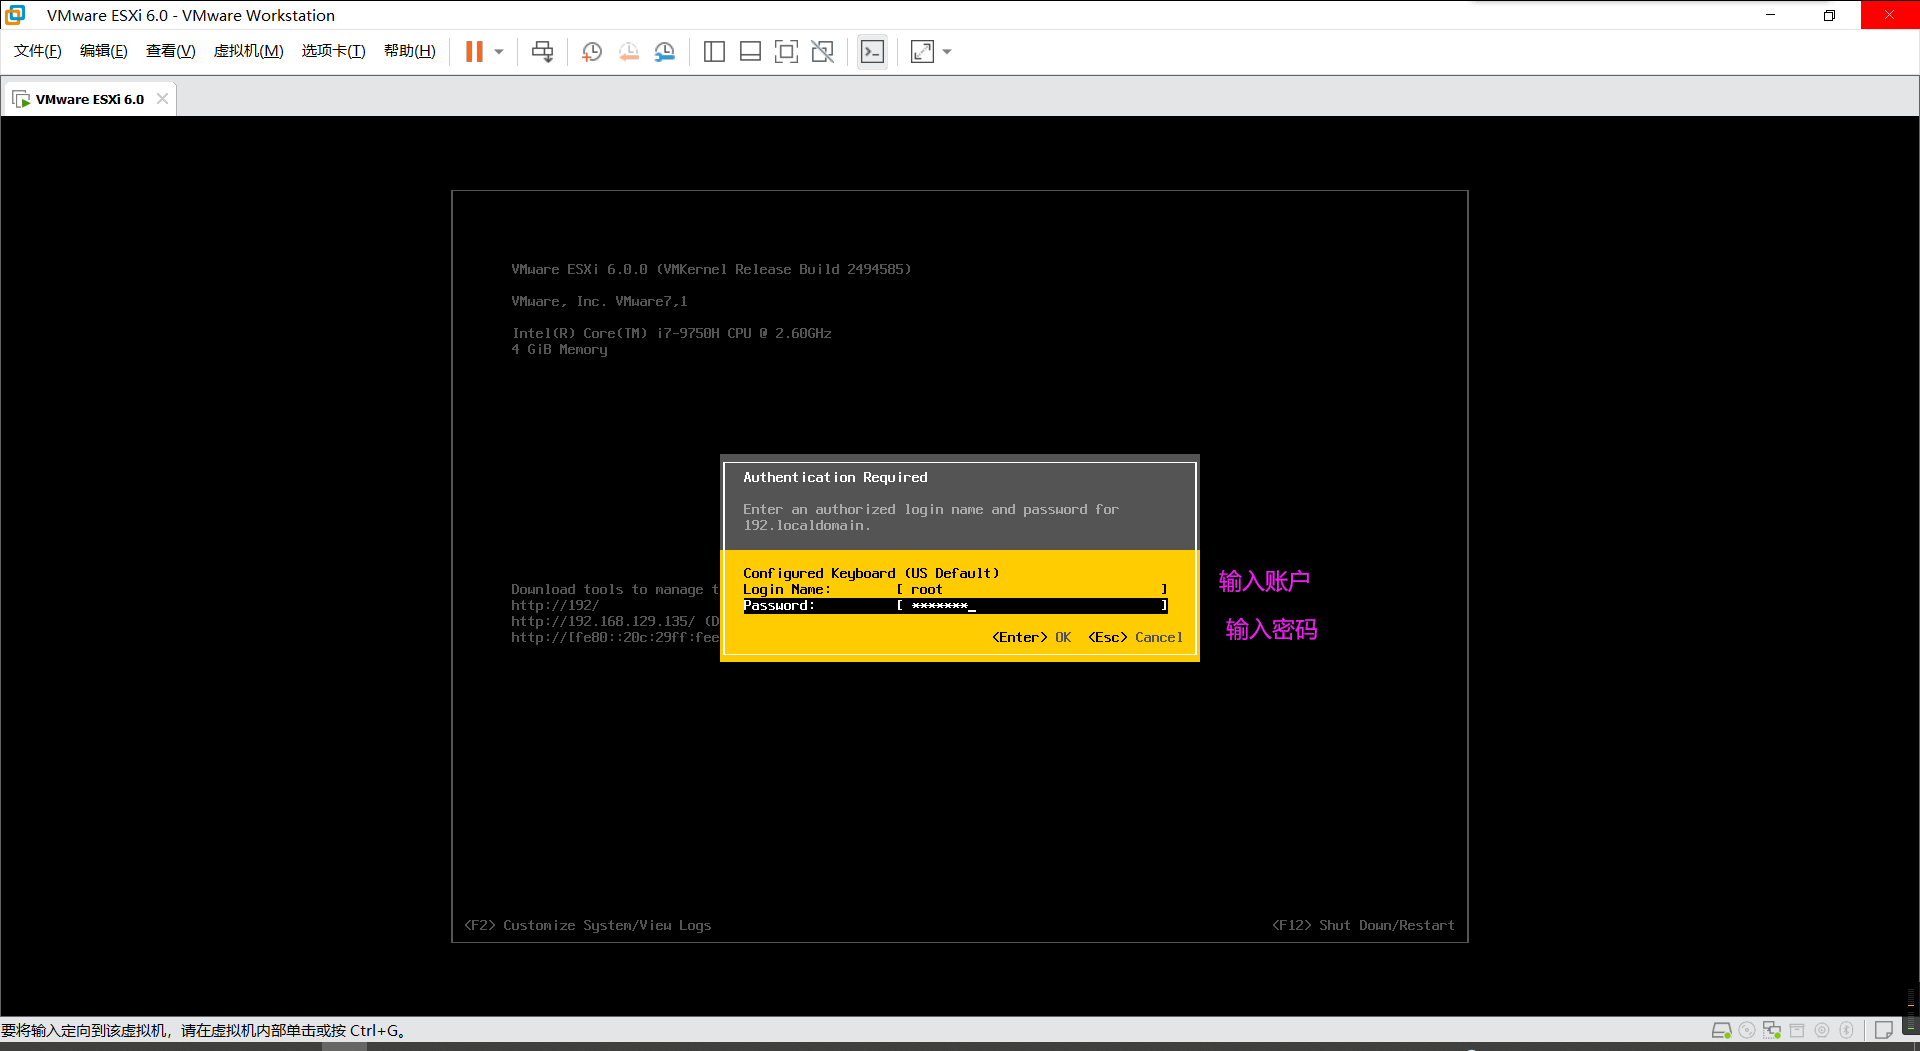Viewport: 1920px width, 1051px height.
Task: Open the 文件(F) menu
Action: coord(38,51)
